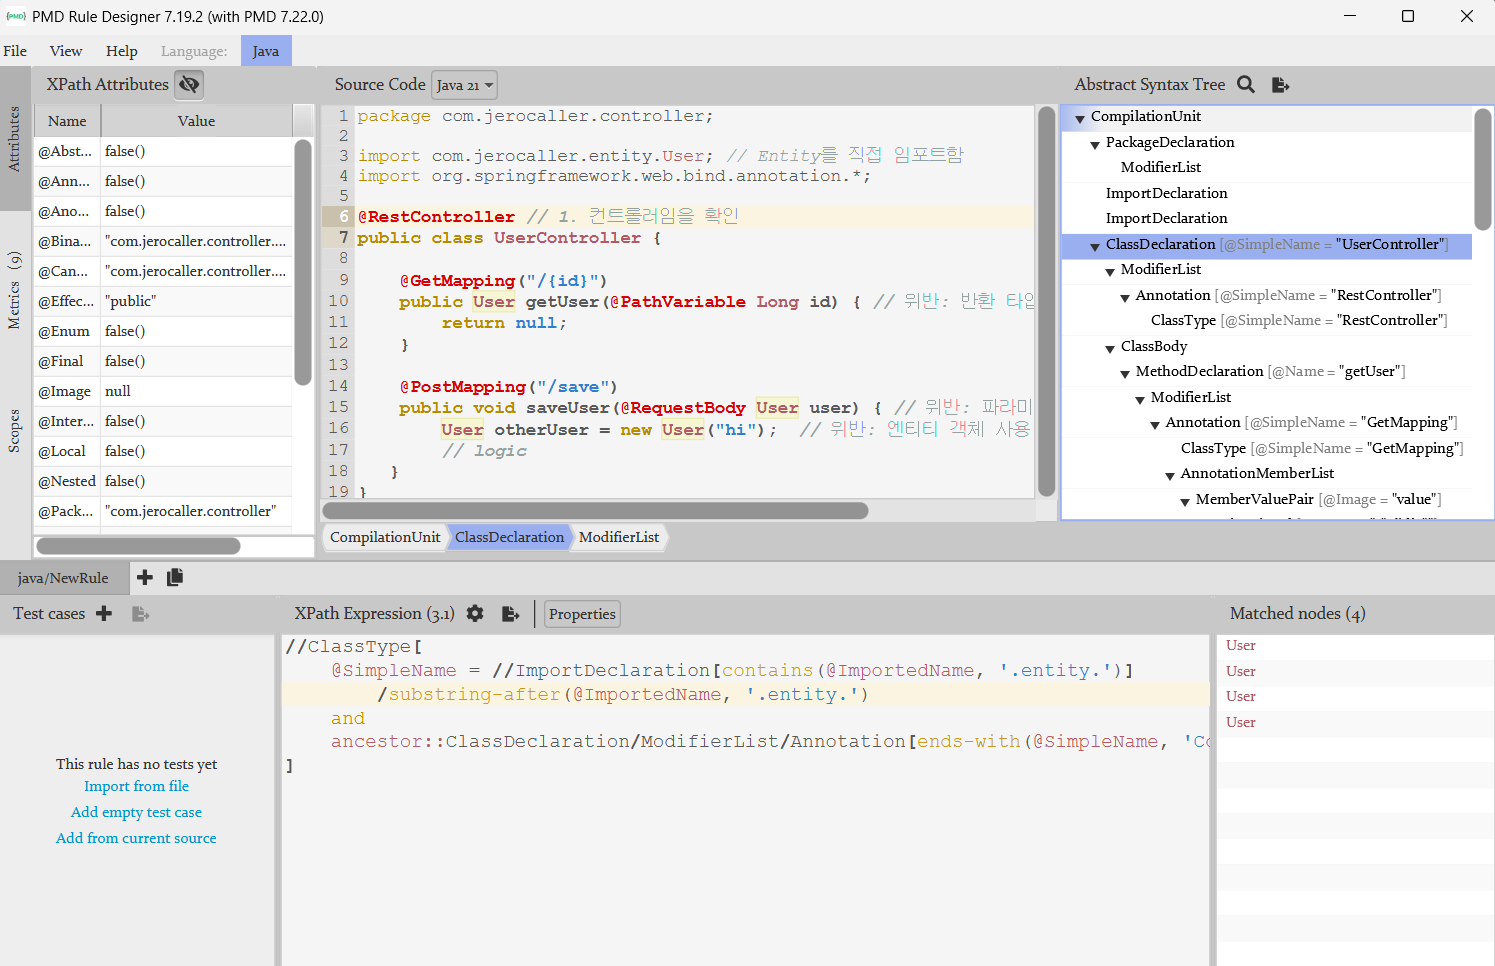
Task: Click the Import from file link
Action: tap(136, 786)
